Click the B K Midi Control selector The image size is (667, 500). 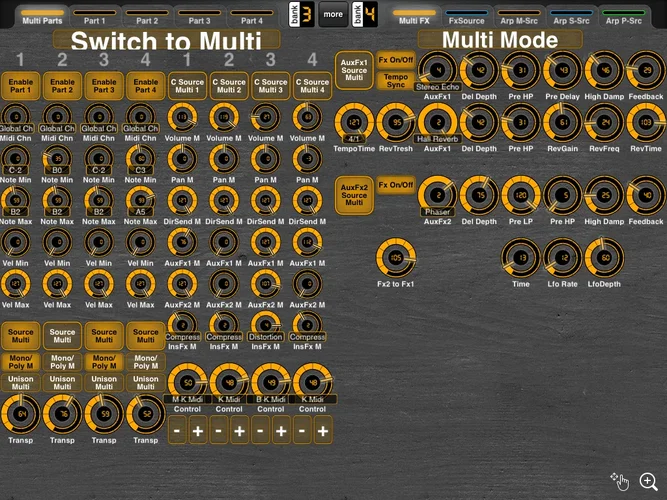pos(271,383)
